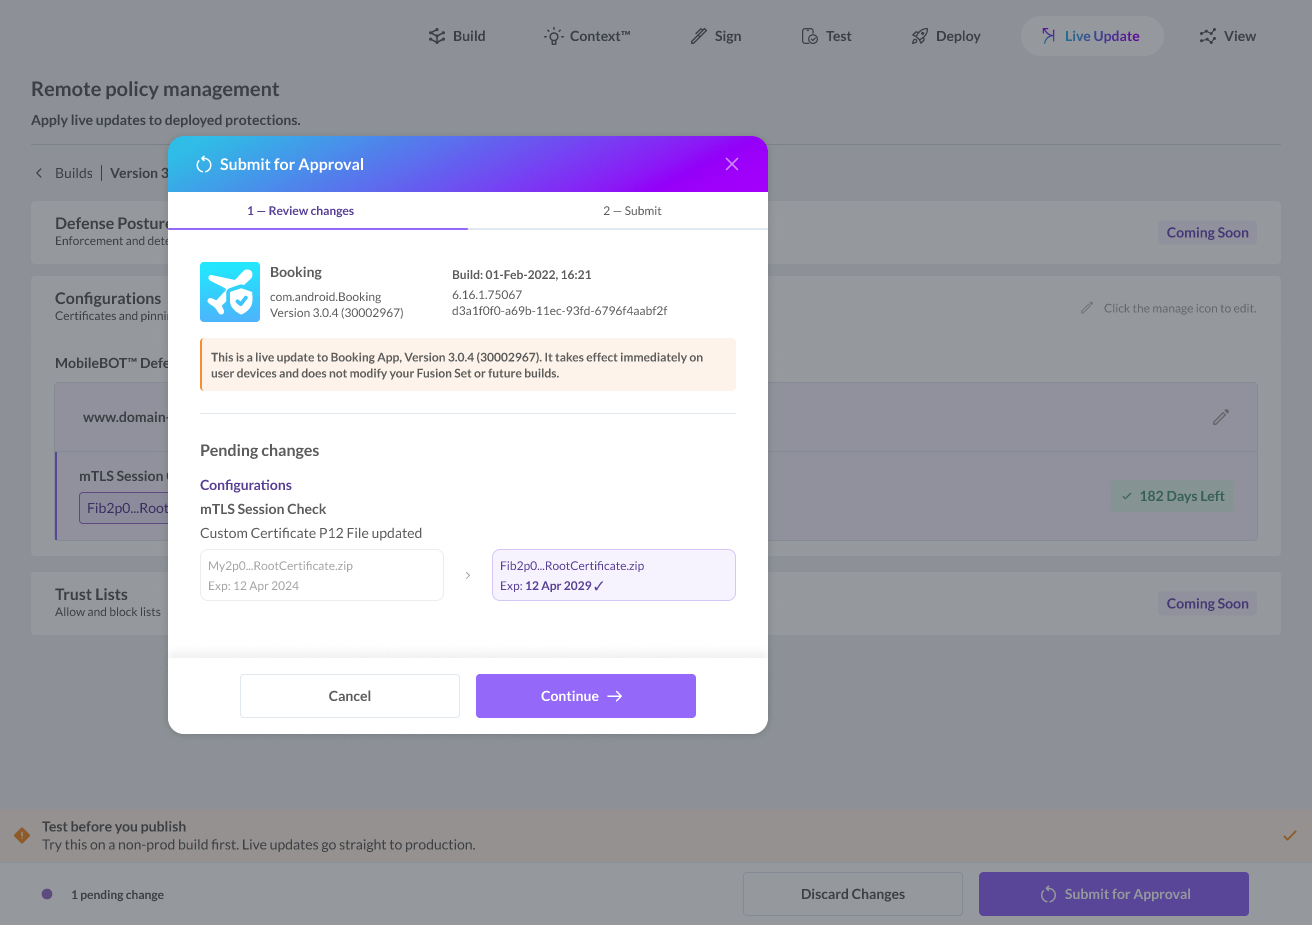1312x925 pixels.
Task: Open the View tab
Action: [x=1227, y=36]
